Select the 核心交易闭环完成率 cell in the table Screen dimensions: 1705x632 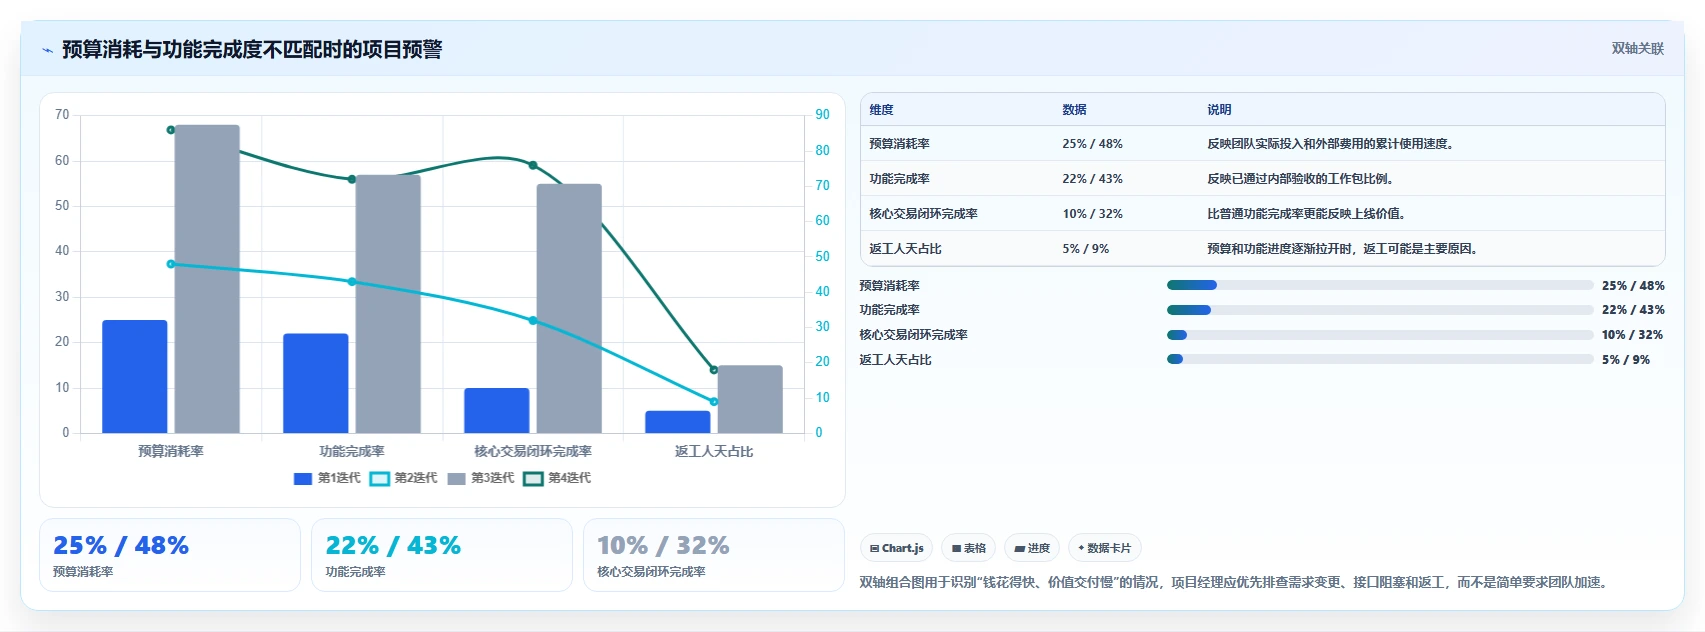pyautogui.click(x=923, y=214)
